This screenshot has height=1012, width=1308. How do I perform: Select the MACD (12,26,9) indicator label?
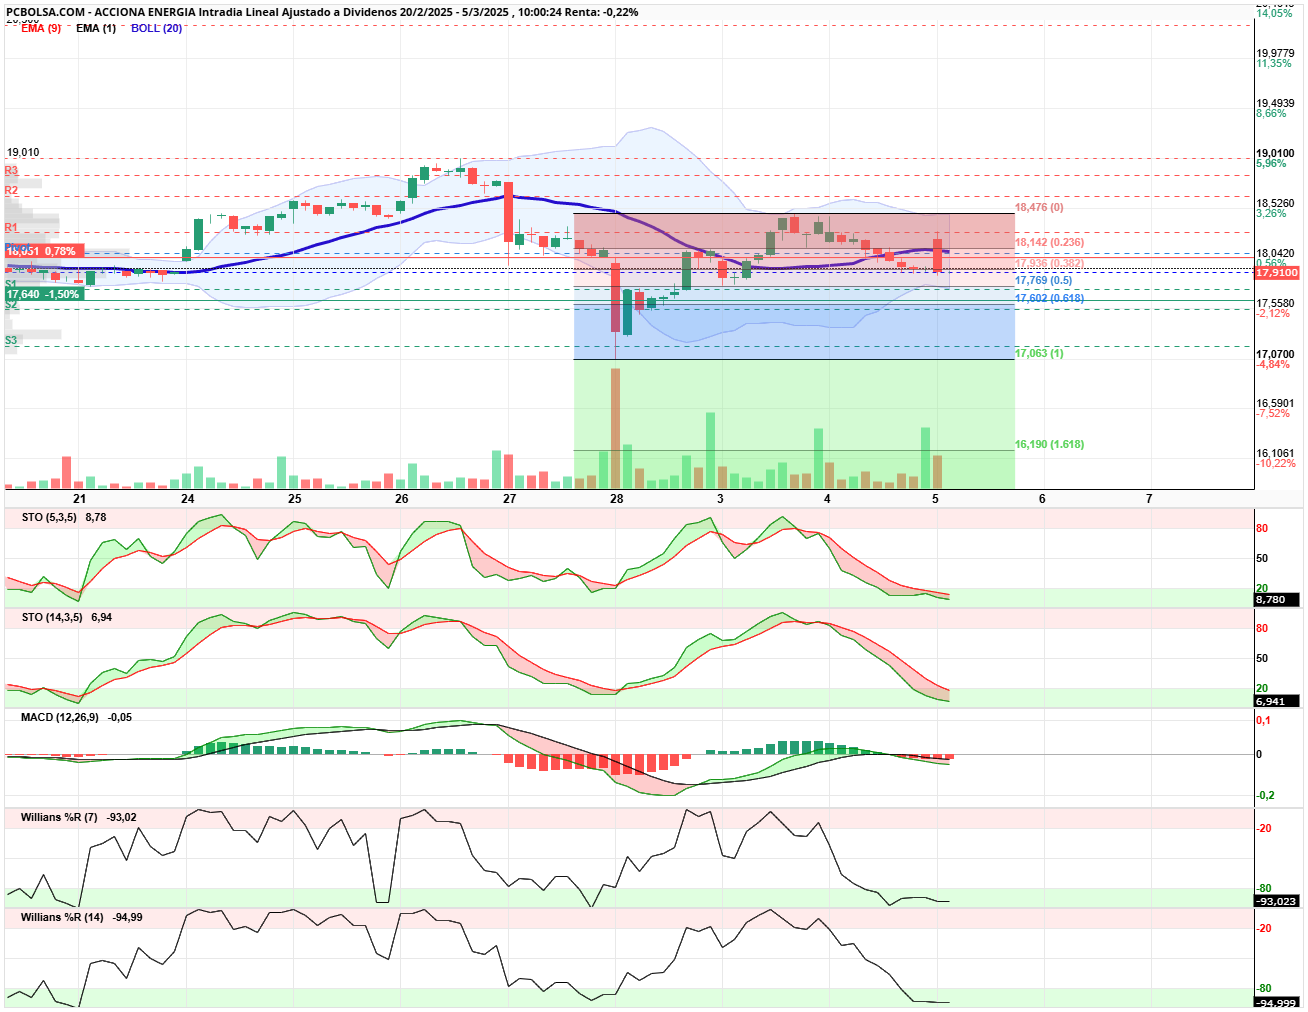point(60,717)
